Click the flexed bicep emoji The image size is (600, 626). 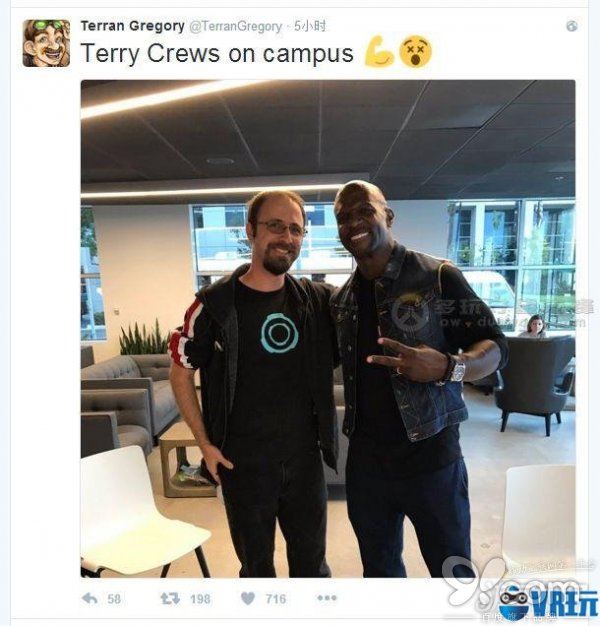[x=379, y=51]
